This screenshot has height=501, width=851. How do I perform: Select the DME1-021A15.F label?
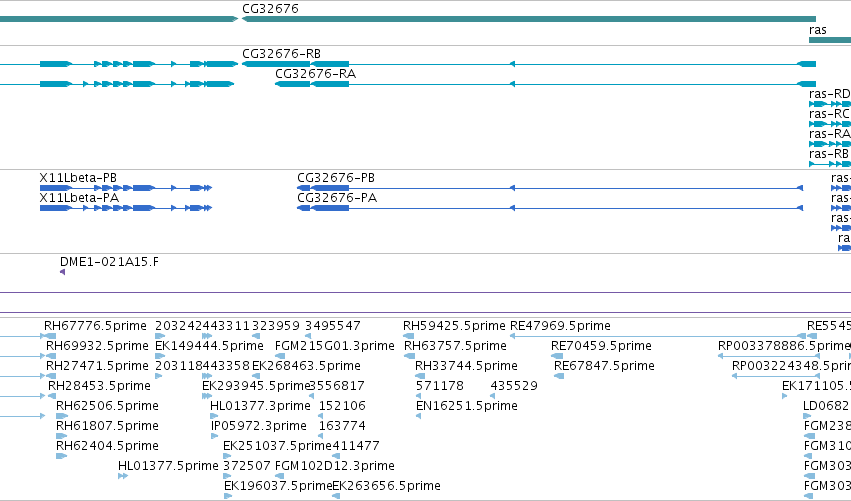click(109, 262)
